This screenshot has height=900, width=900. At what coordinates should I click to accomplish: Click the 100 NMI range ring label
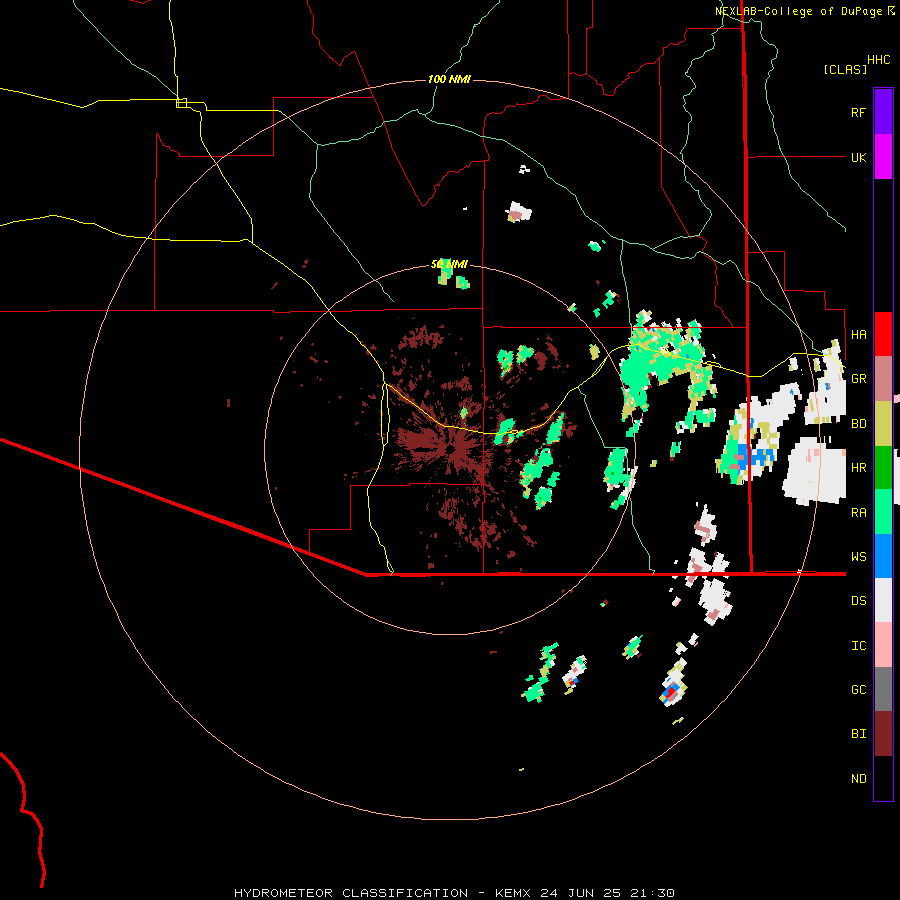pos(449,79)
